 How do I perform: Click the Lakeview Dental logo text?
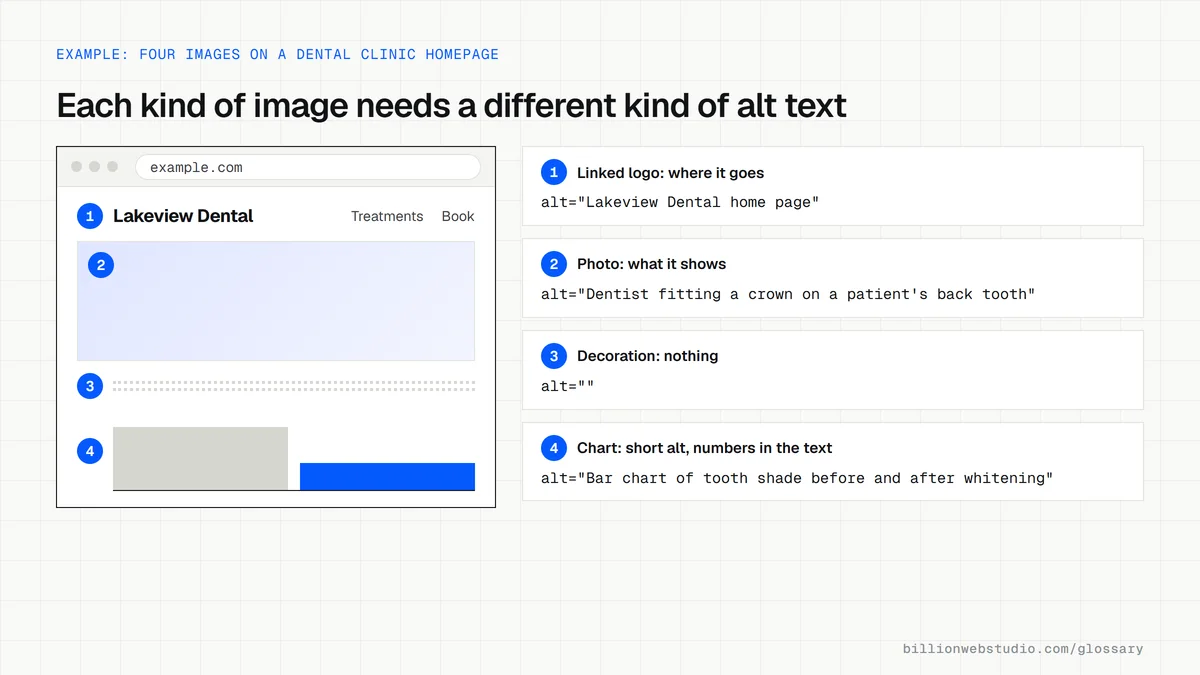(x=183, y=216)
